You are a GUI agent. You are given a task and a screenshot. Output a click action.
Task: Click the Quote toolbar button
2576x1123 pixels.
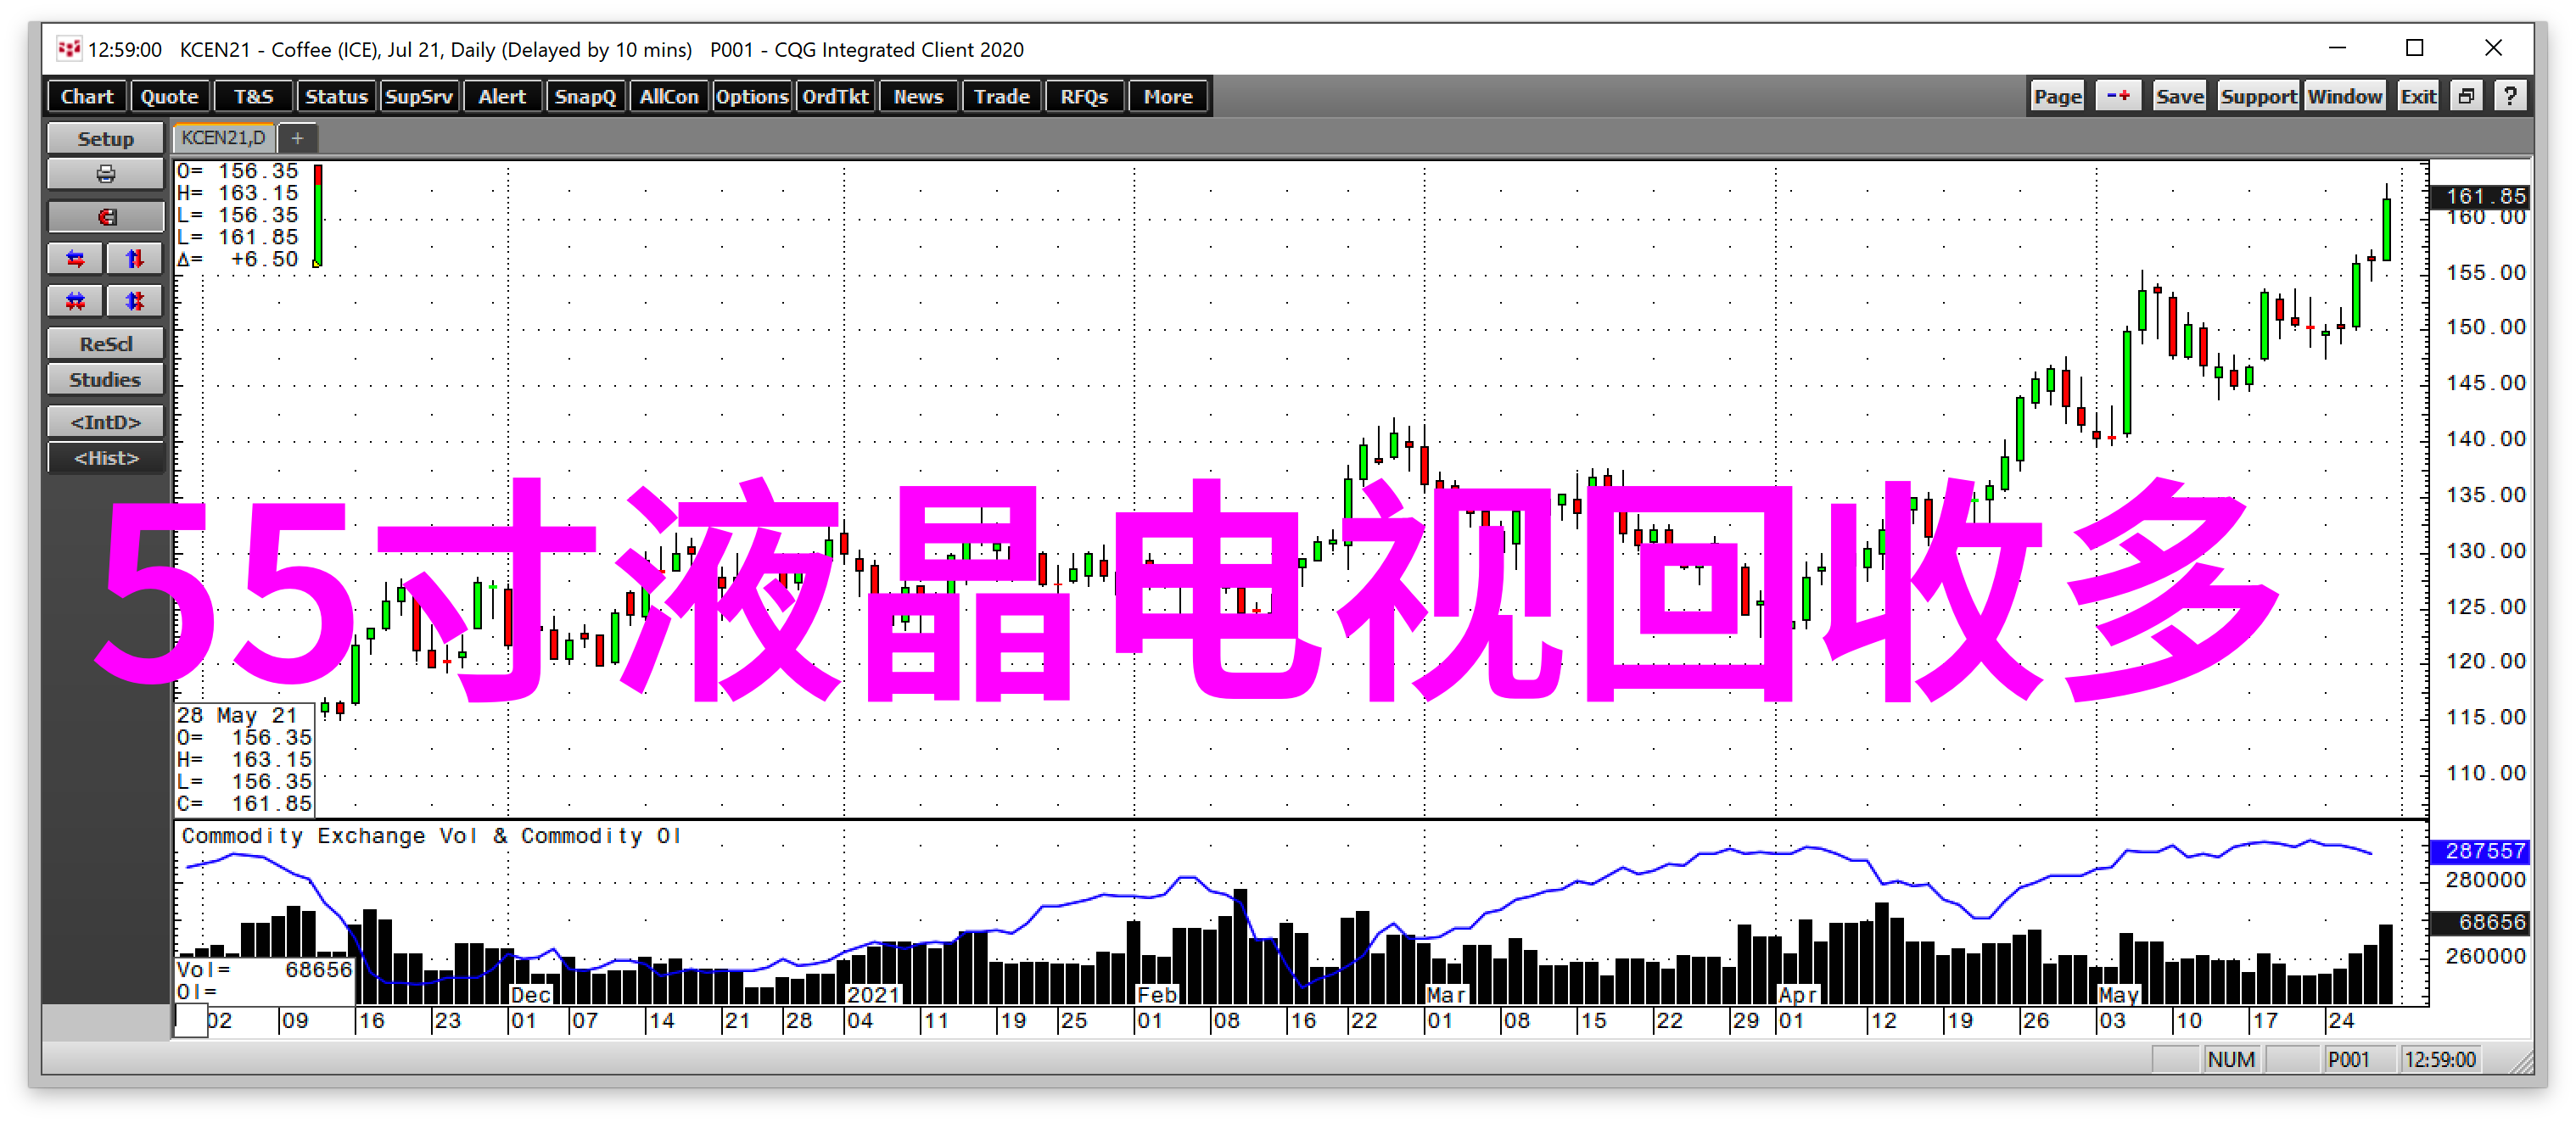169,97
